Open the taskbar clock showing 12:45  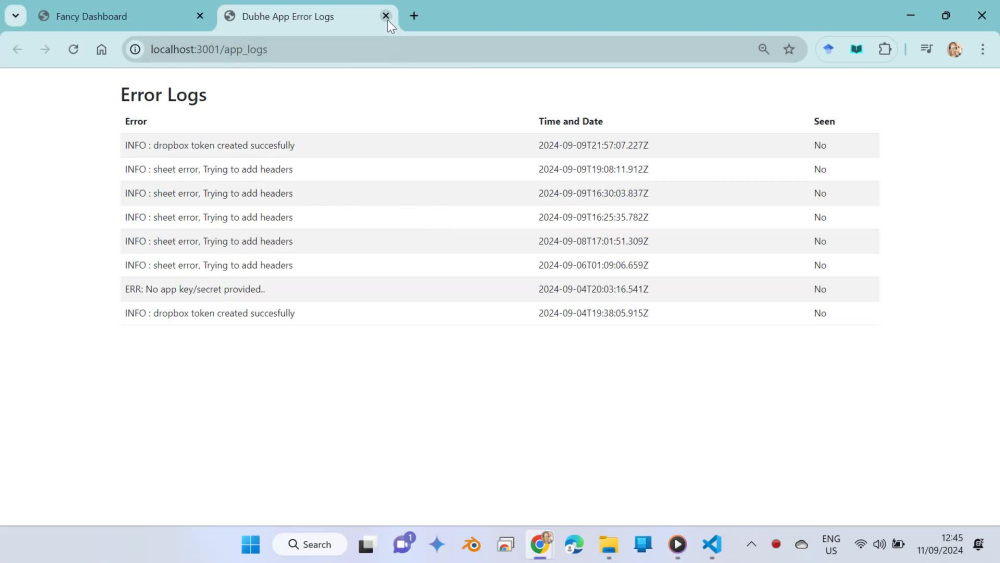940,545
